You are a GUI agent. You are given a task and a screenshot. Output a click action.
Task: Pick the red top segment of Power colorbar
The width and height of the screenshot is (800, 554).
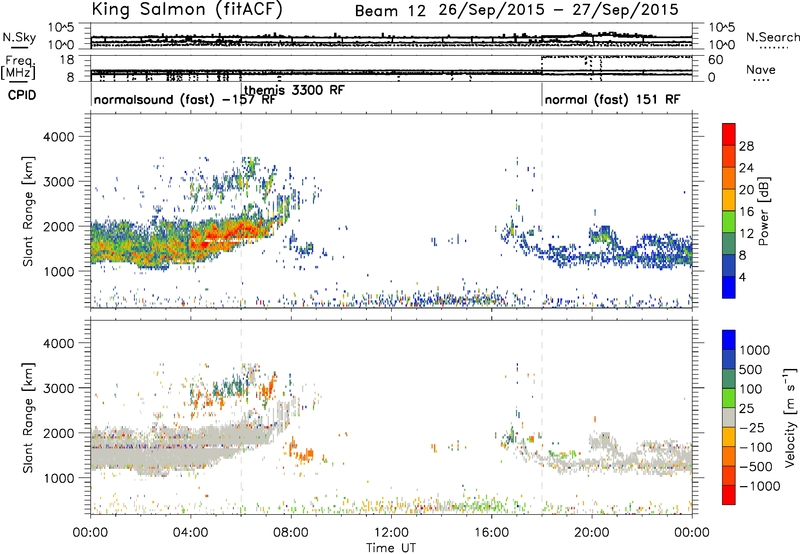729,134
